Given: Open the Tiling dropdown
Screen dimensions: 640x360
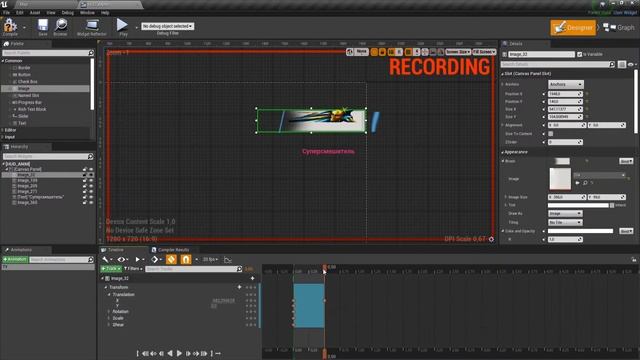Looking at the screenshot, I should click(x=565, y=222).
